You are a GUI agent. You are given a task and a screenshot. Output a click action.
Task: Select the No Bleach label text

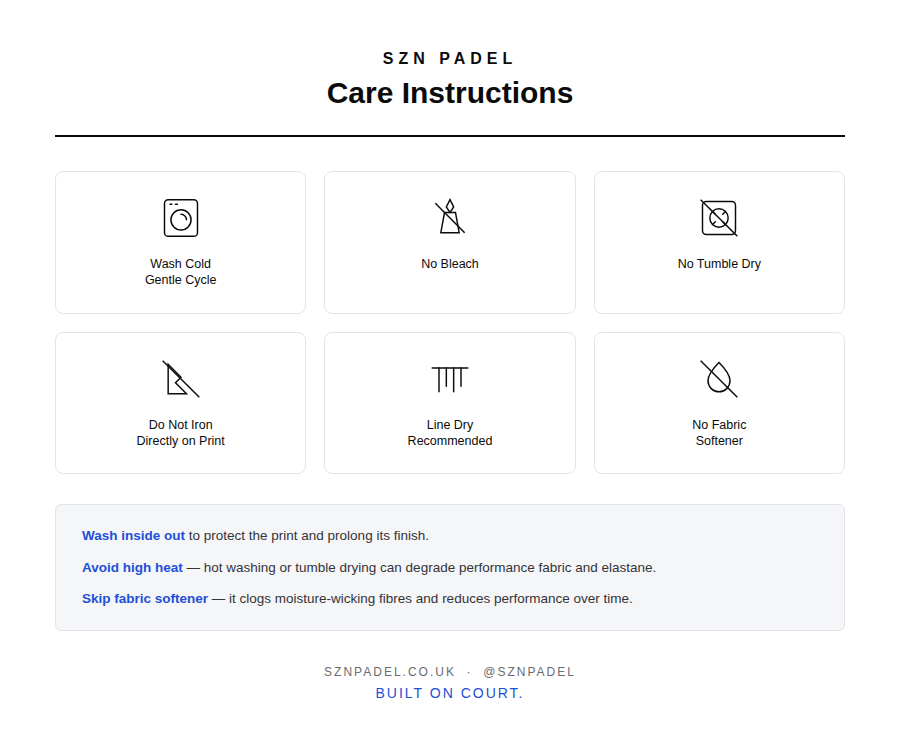449,263
